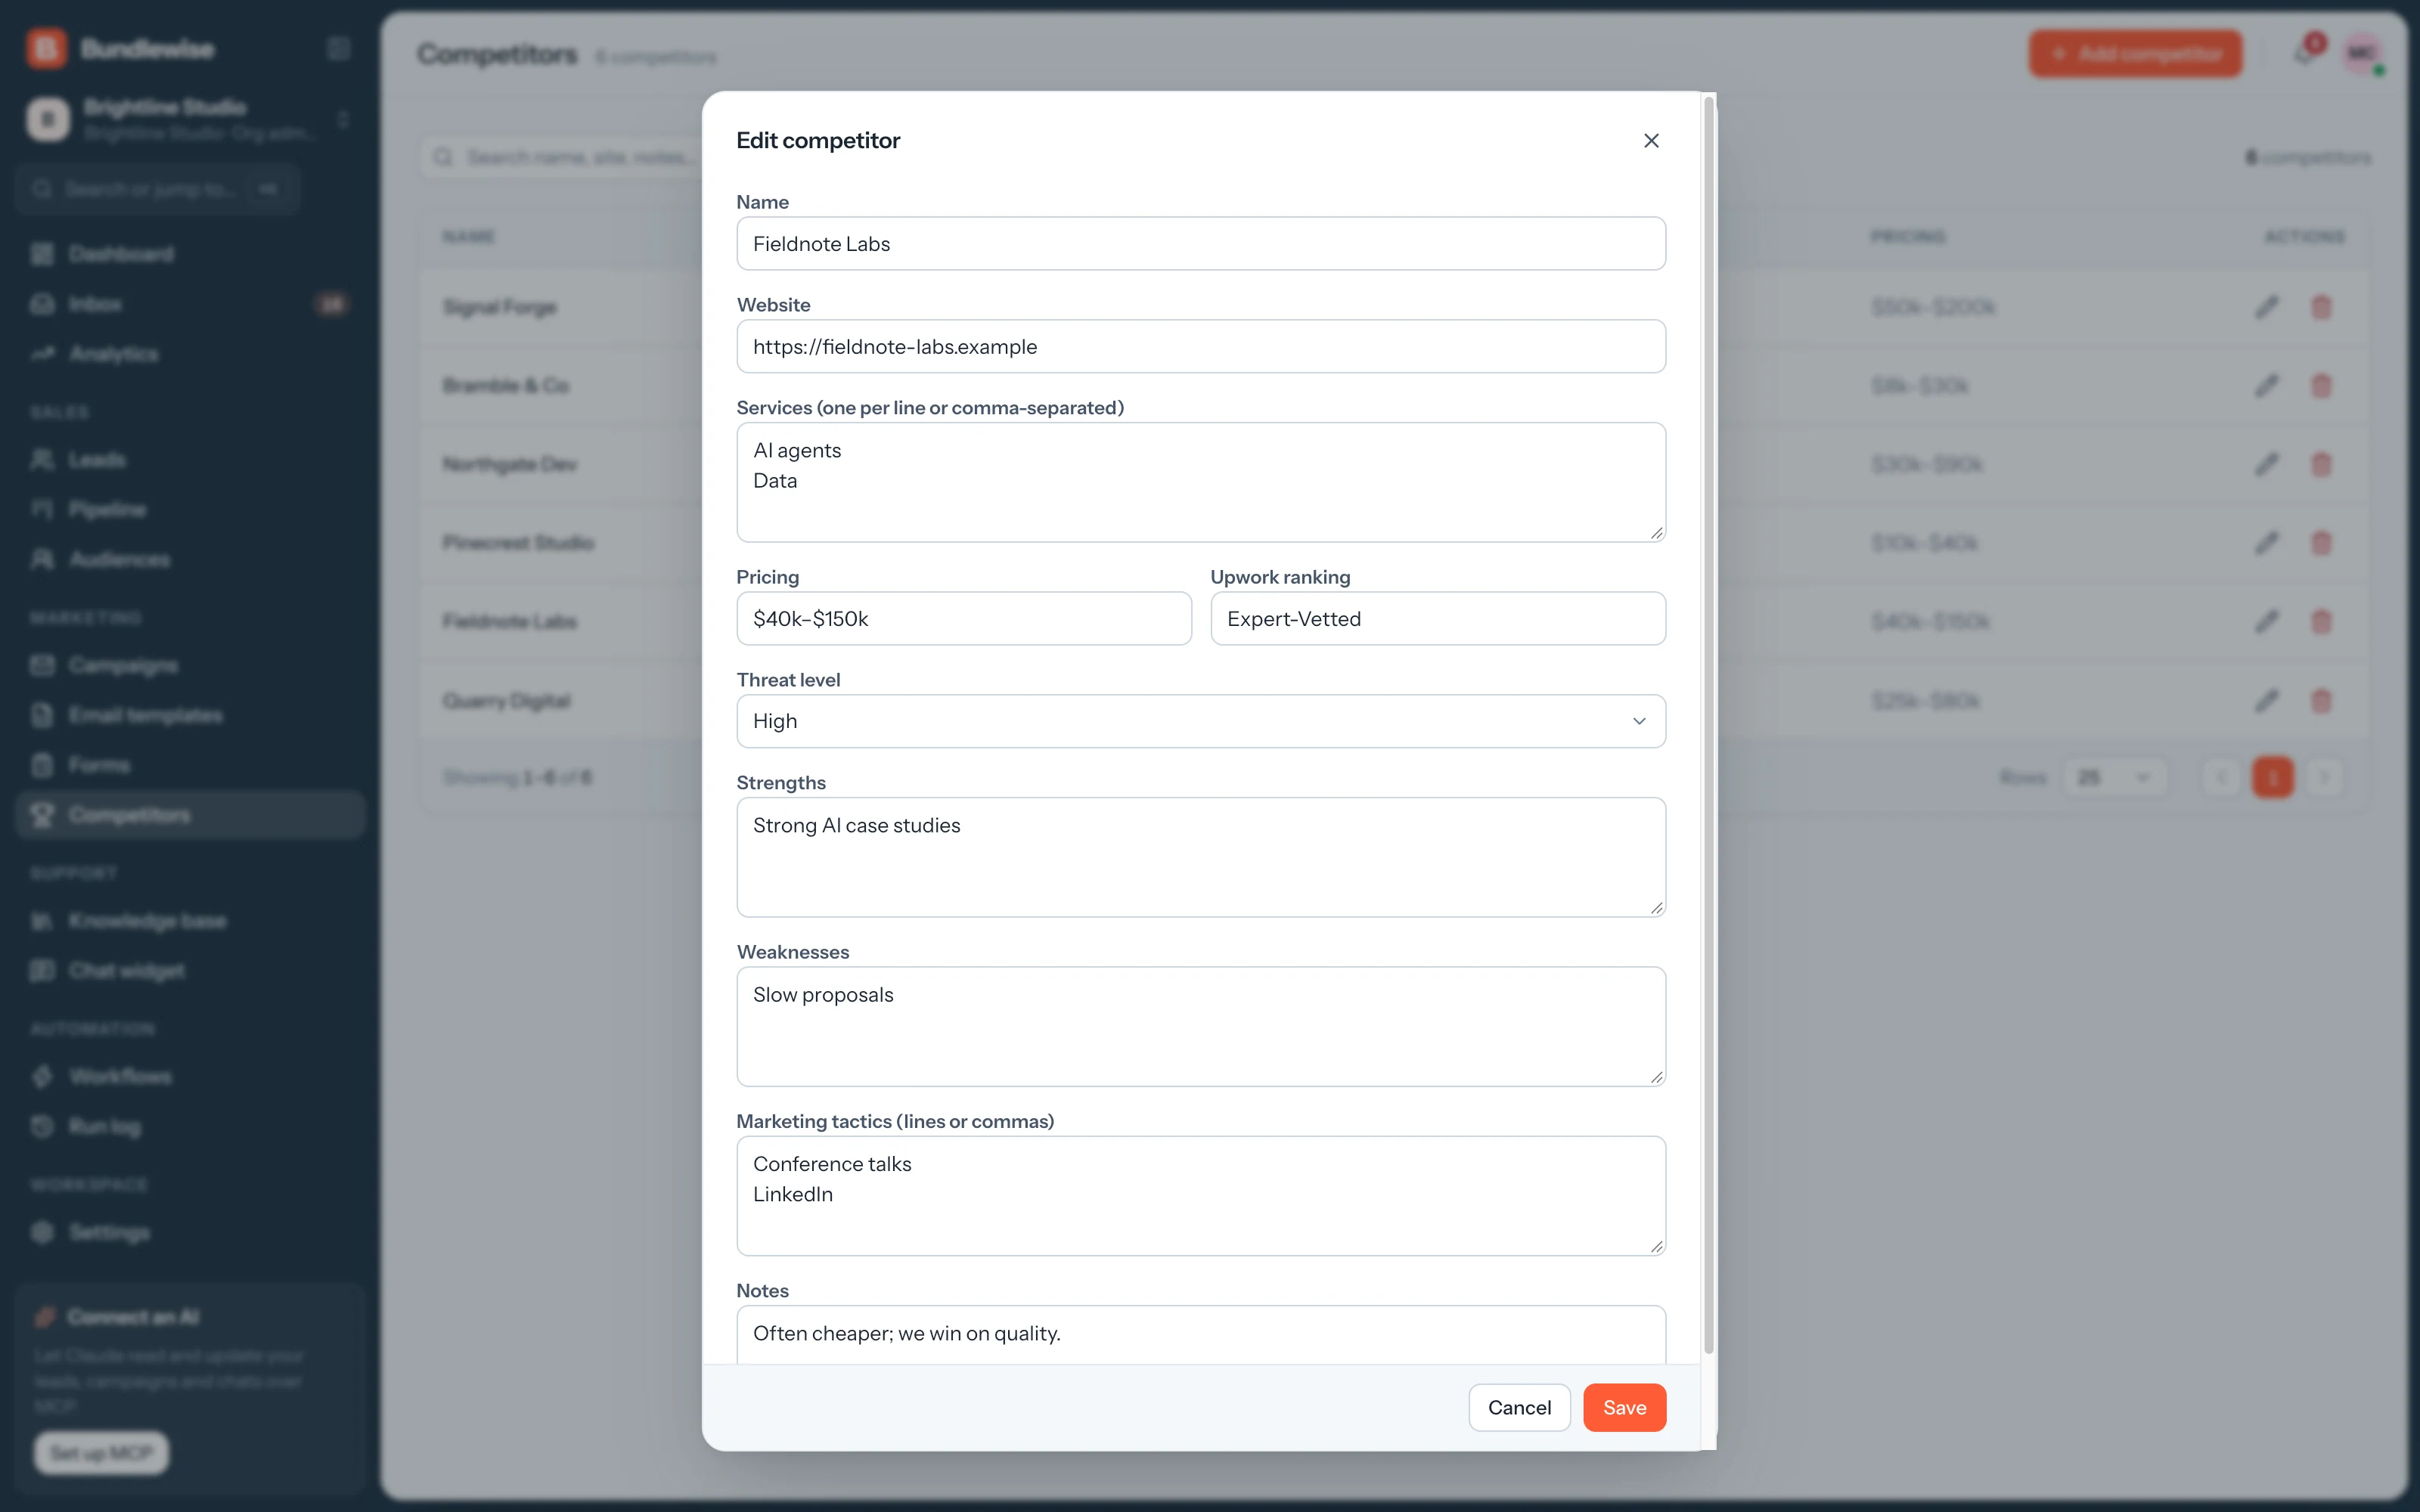
Task: Click the delete icon for Fieldnote Labs row
Action: pyautogui.click(x=2321, y=622)
